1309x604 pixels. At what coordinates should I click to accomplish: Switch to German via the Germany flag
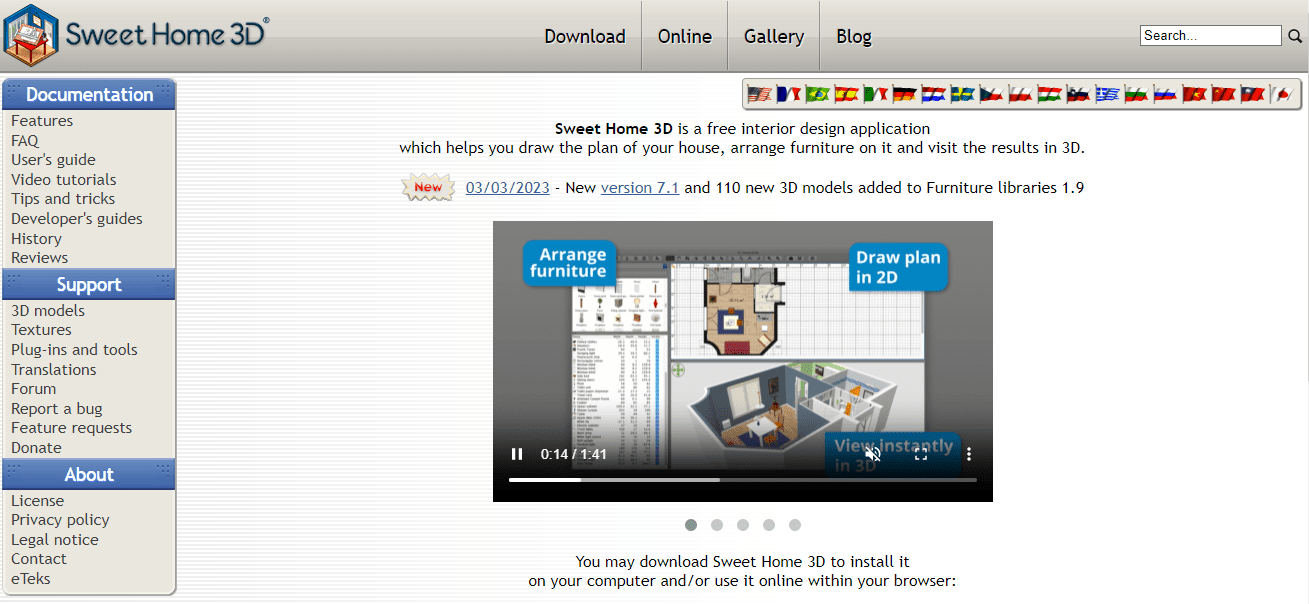point(905,94)
